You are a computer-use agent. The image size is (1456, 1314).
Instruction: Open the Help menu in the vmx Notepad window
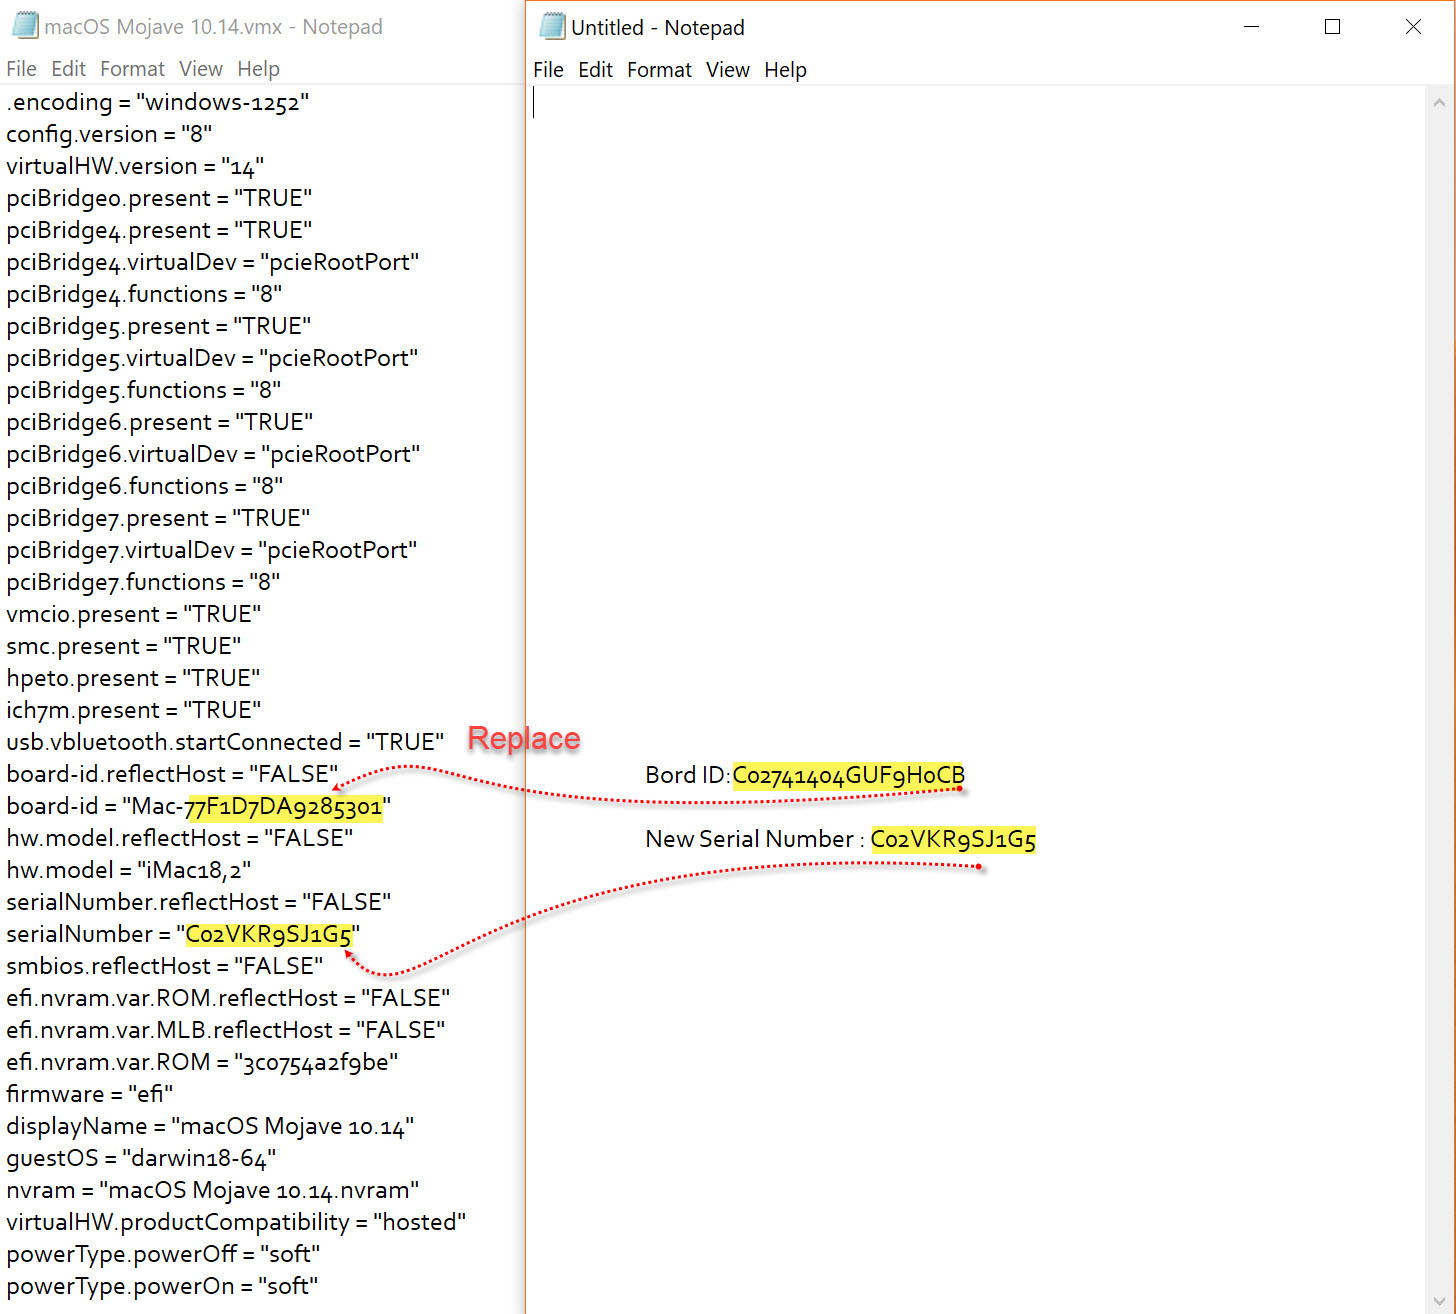[x=258, y=69]
